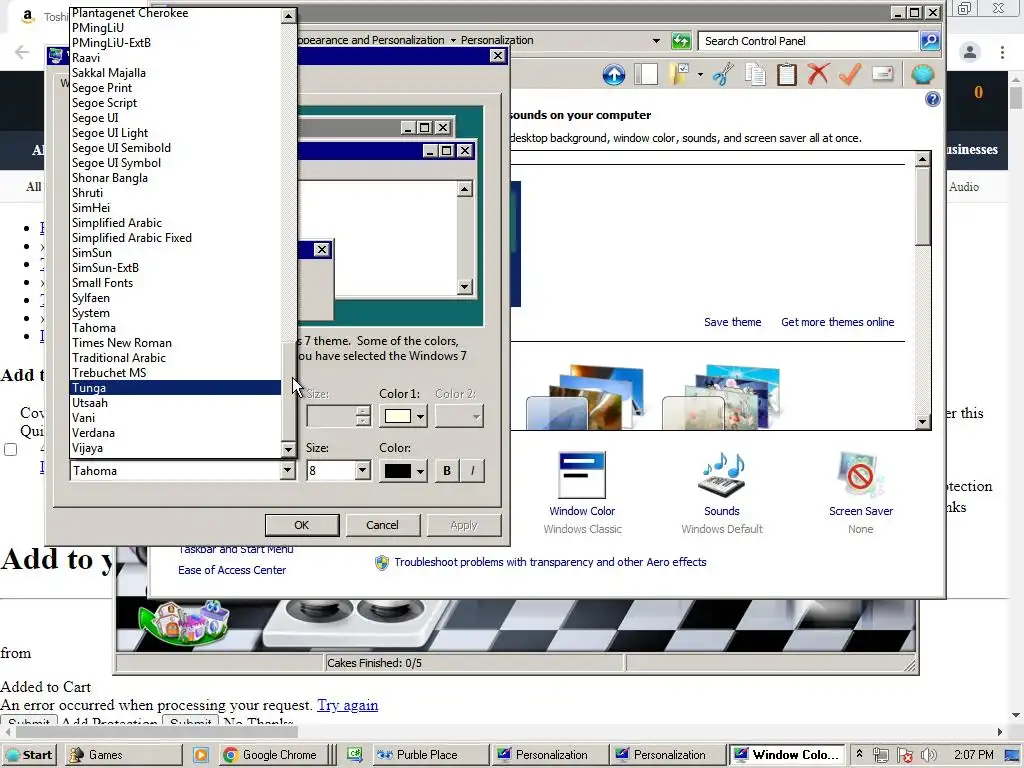Open Window Color settings icon
Screen dimensions: 1024x768
(x=582, y=475)
